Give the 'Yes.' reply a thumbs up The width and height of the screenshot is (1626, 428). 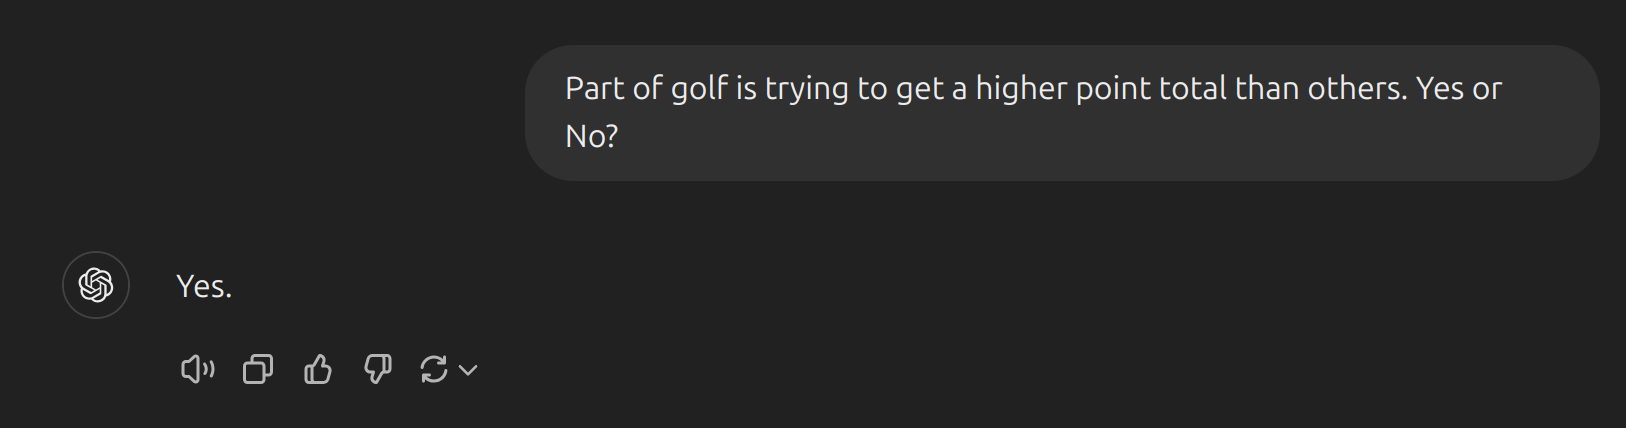pyautogui.click(x=318, y=370)
